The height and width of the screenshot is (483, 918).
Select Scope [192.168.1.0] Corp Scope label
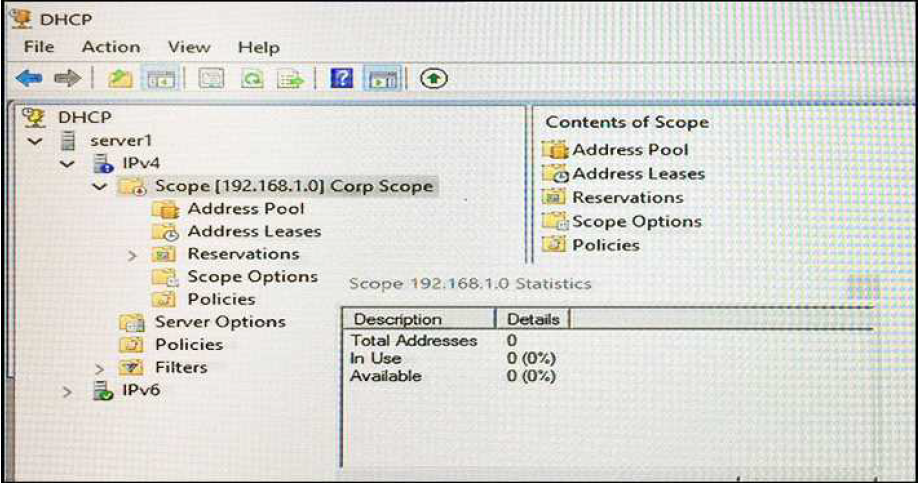click(294, 186)
